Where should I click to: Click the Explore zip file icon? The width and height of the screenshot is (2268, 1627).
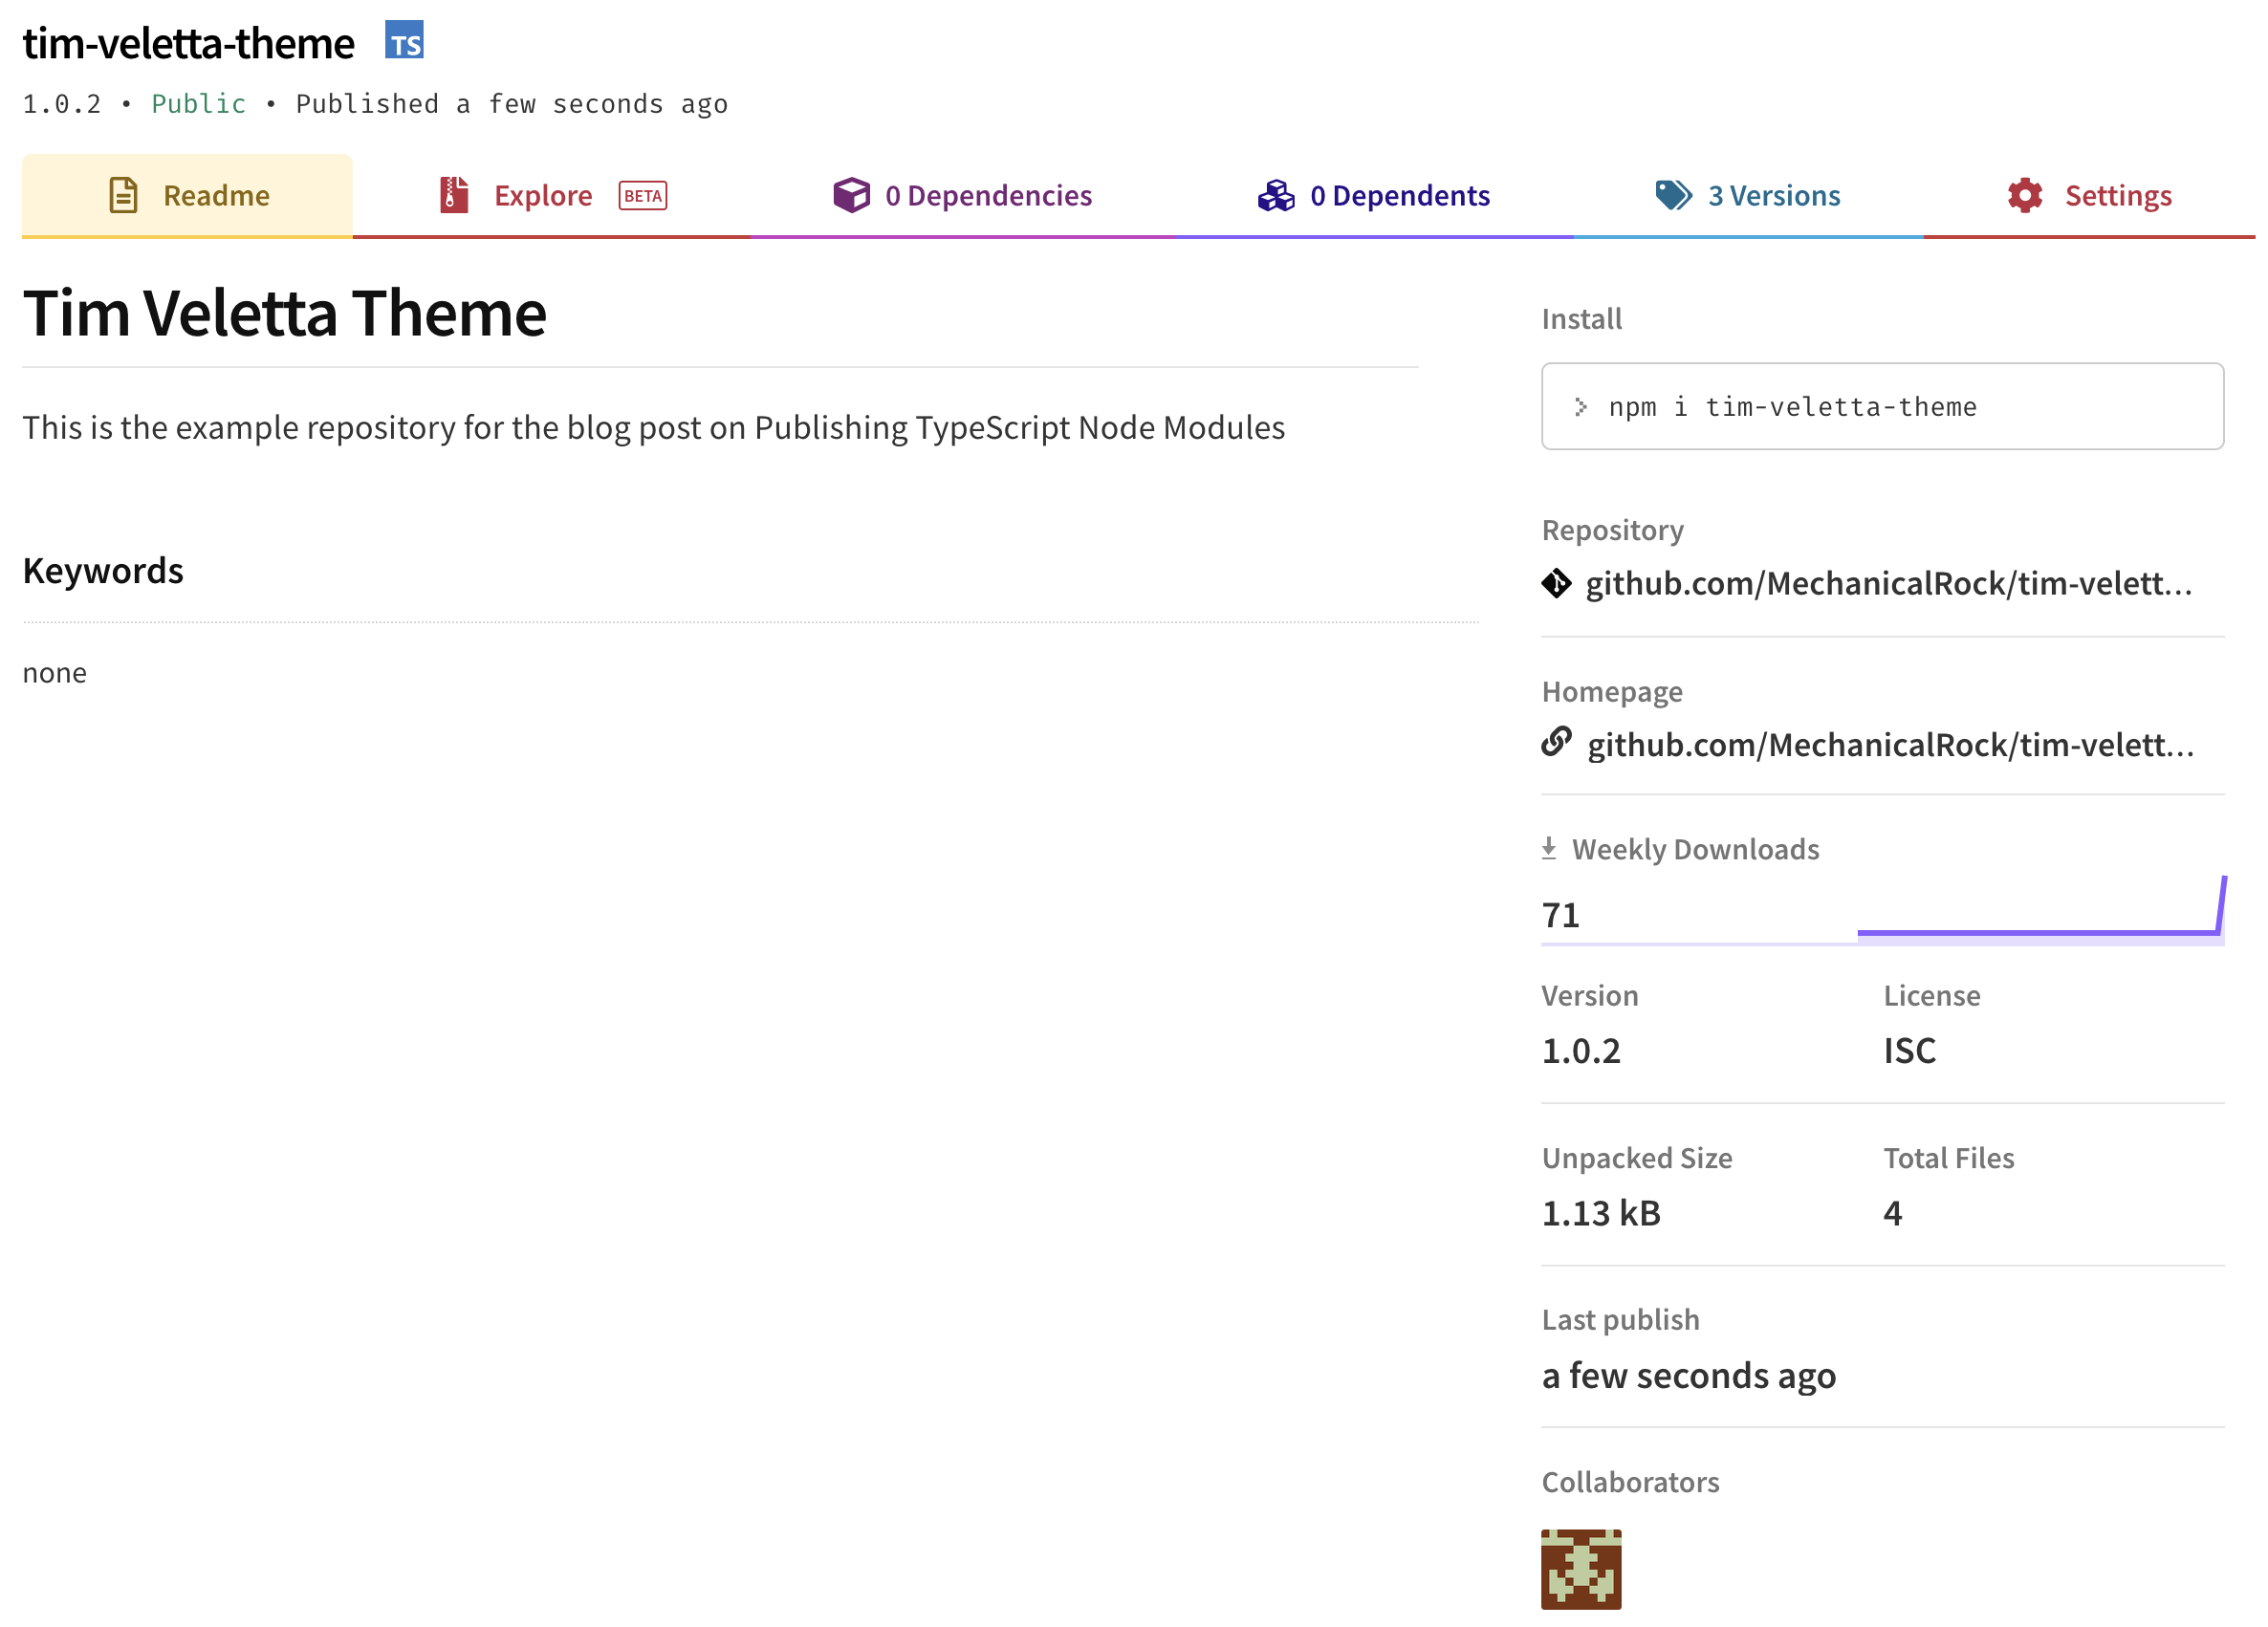click(x=454, y=195)
